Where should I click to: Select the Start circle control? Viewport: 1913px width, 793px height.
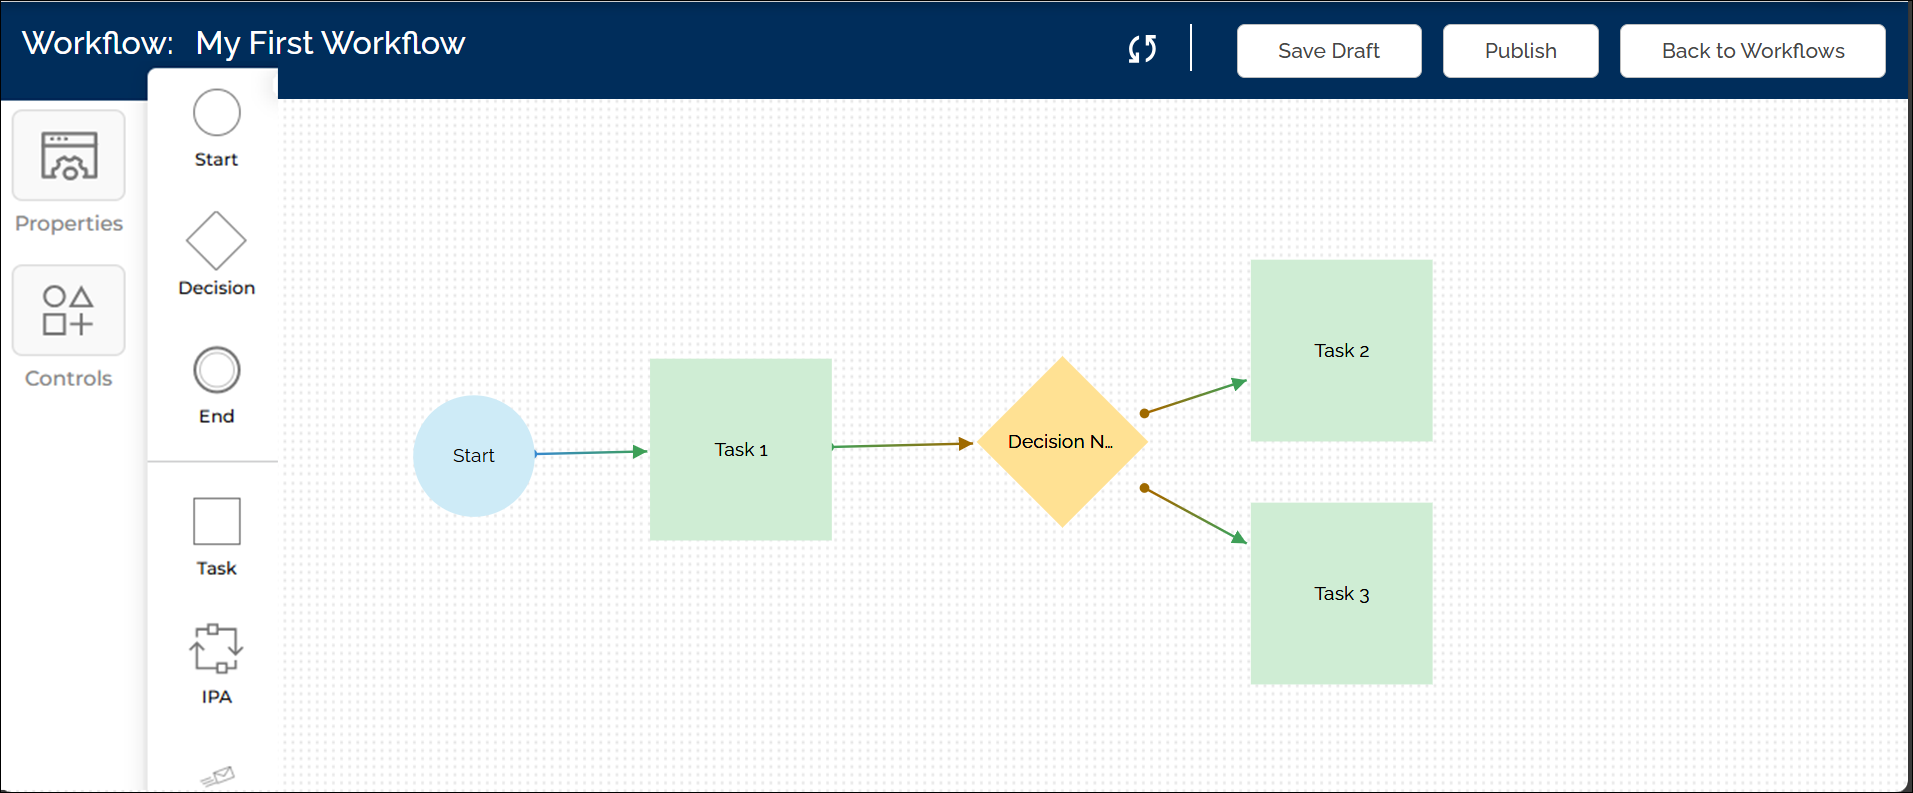click(216, 113)
